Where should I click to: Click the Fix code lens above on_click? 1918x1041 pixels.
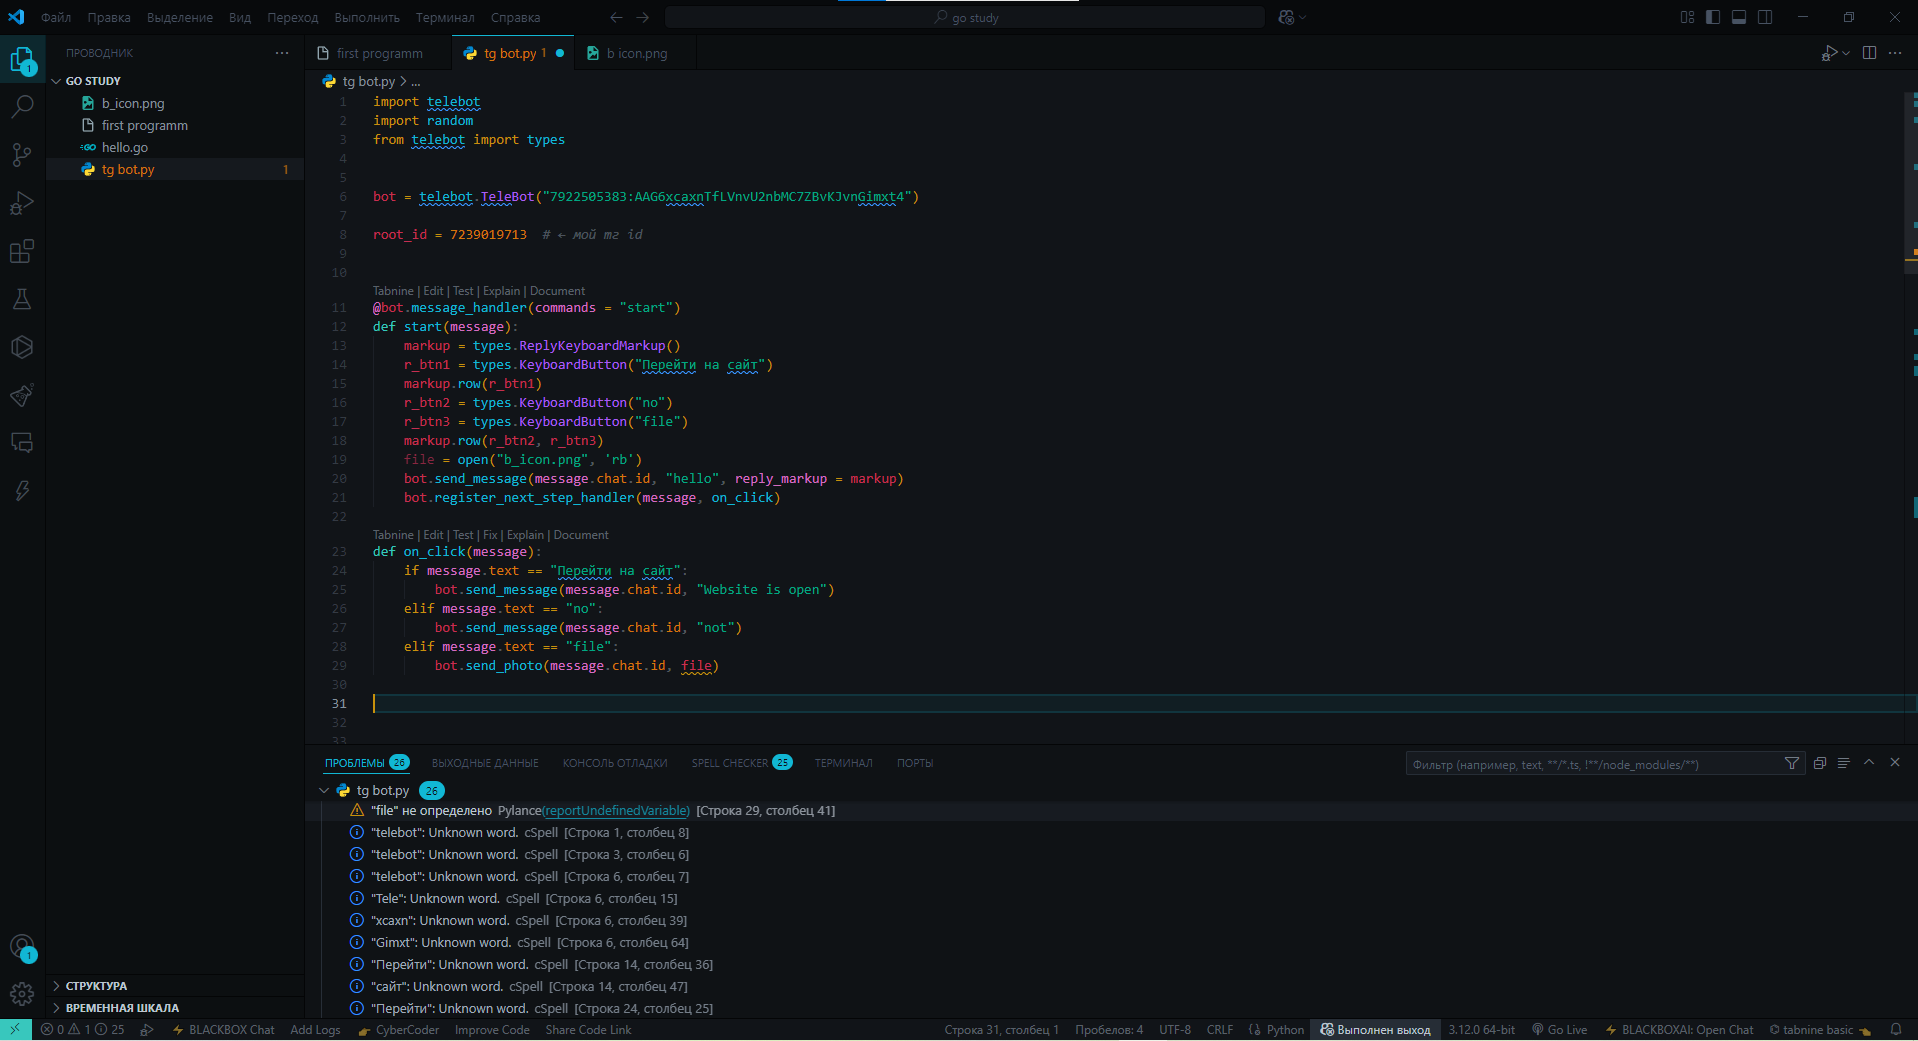click(x=490, y=535)
